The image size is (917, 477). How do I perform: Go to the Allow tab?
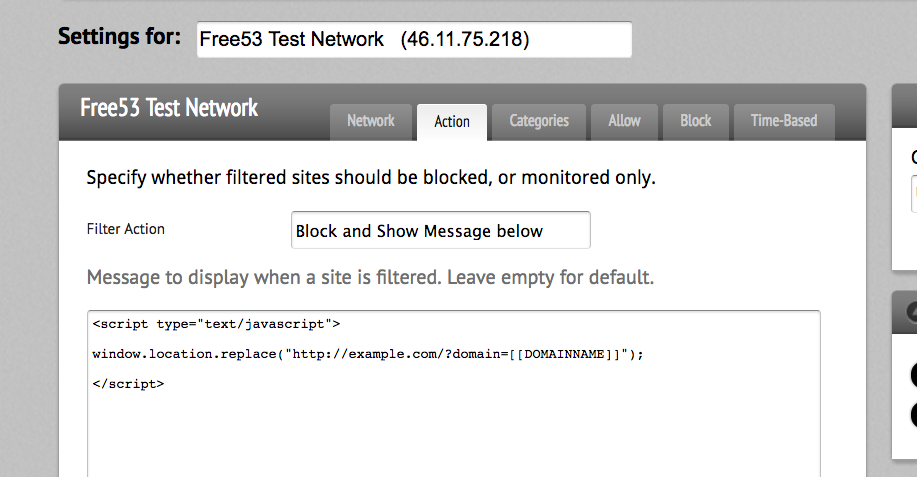(624, 122)
